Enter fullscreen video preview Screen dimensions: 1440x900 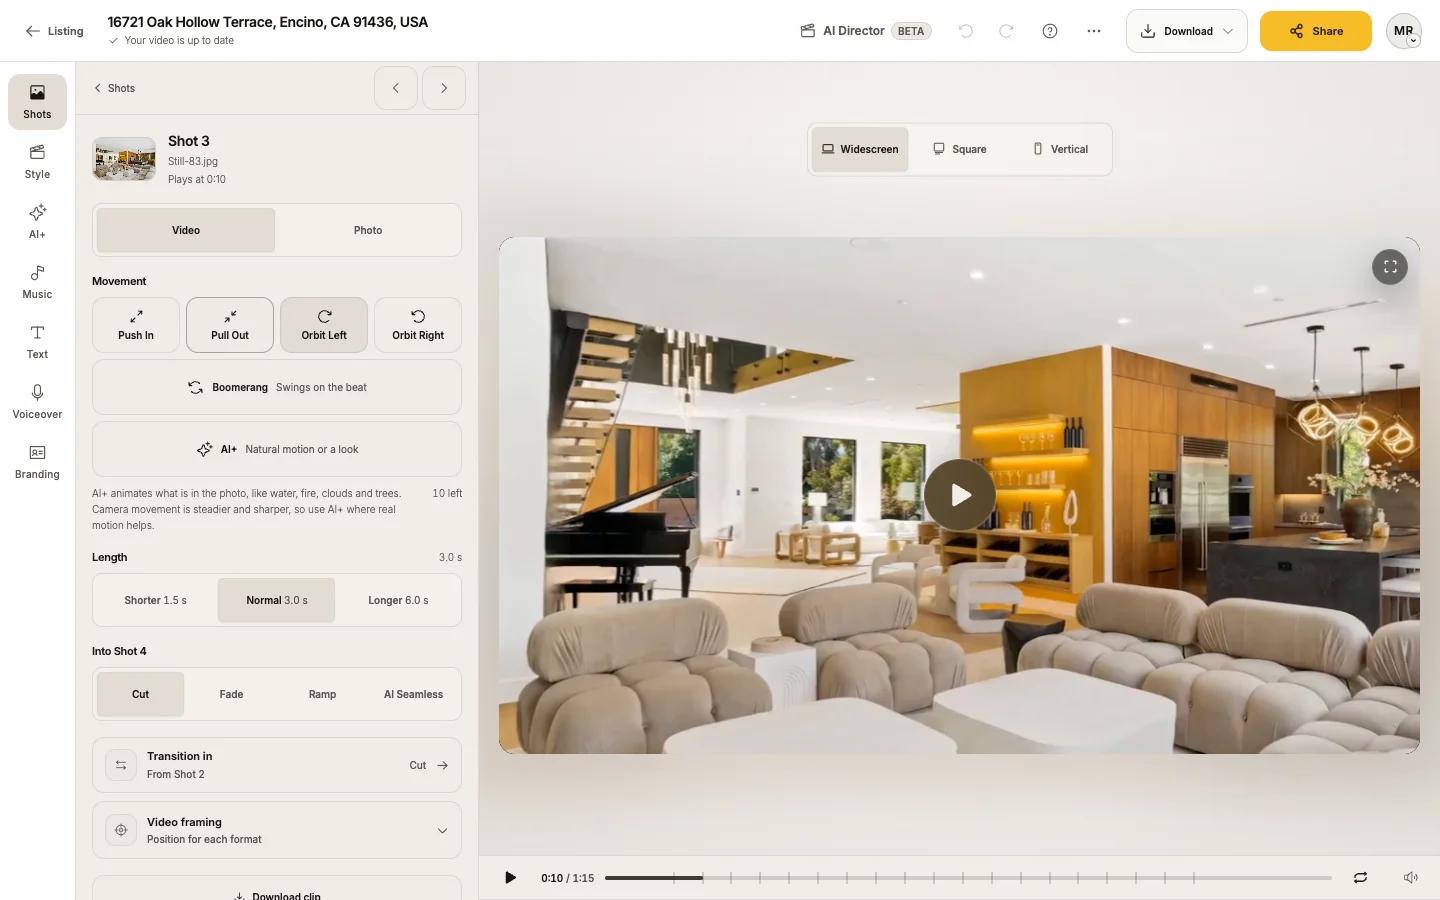1390,267
